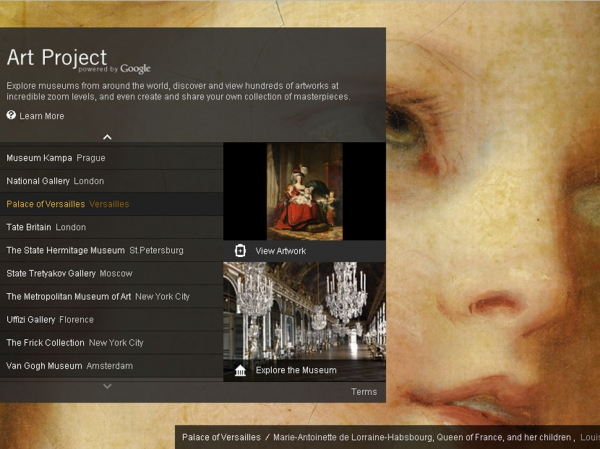
Task: Pick The State Hermitage Museum St.Petersburg
Action: [x=95, y=250]
